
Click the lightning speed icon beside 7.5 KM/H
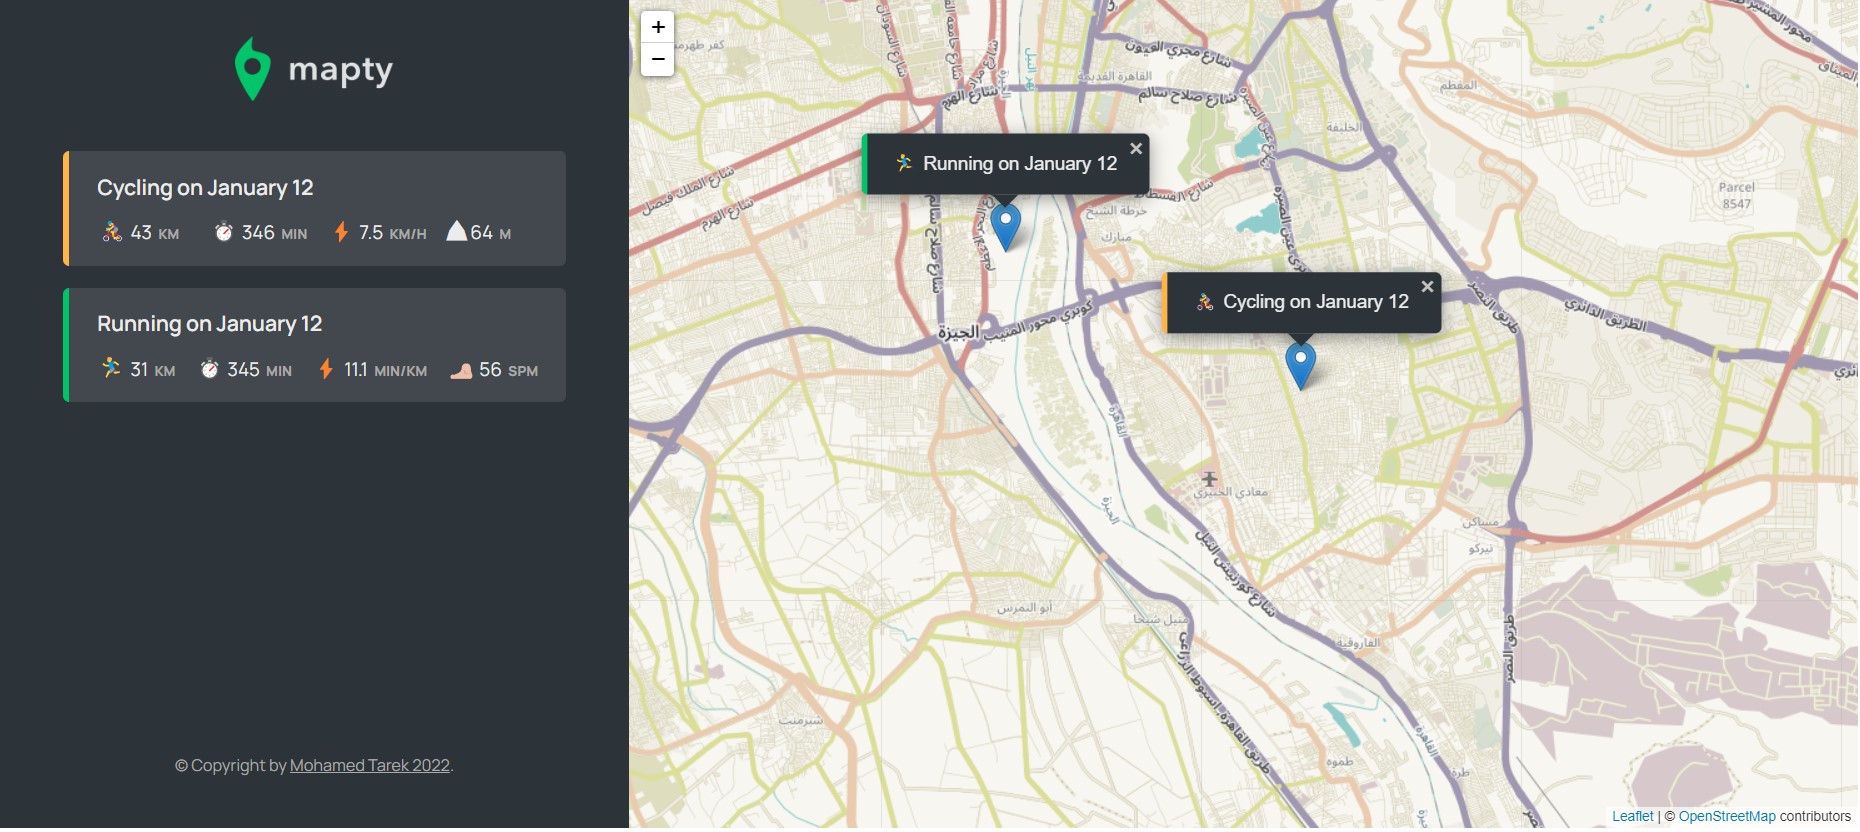tap(341, 232)
